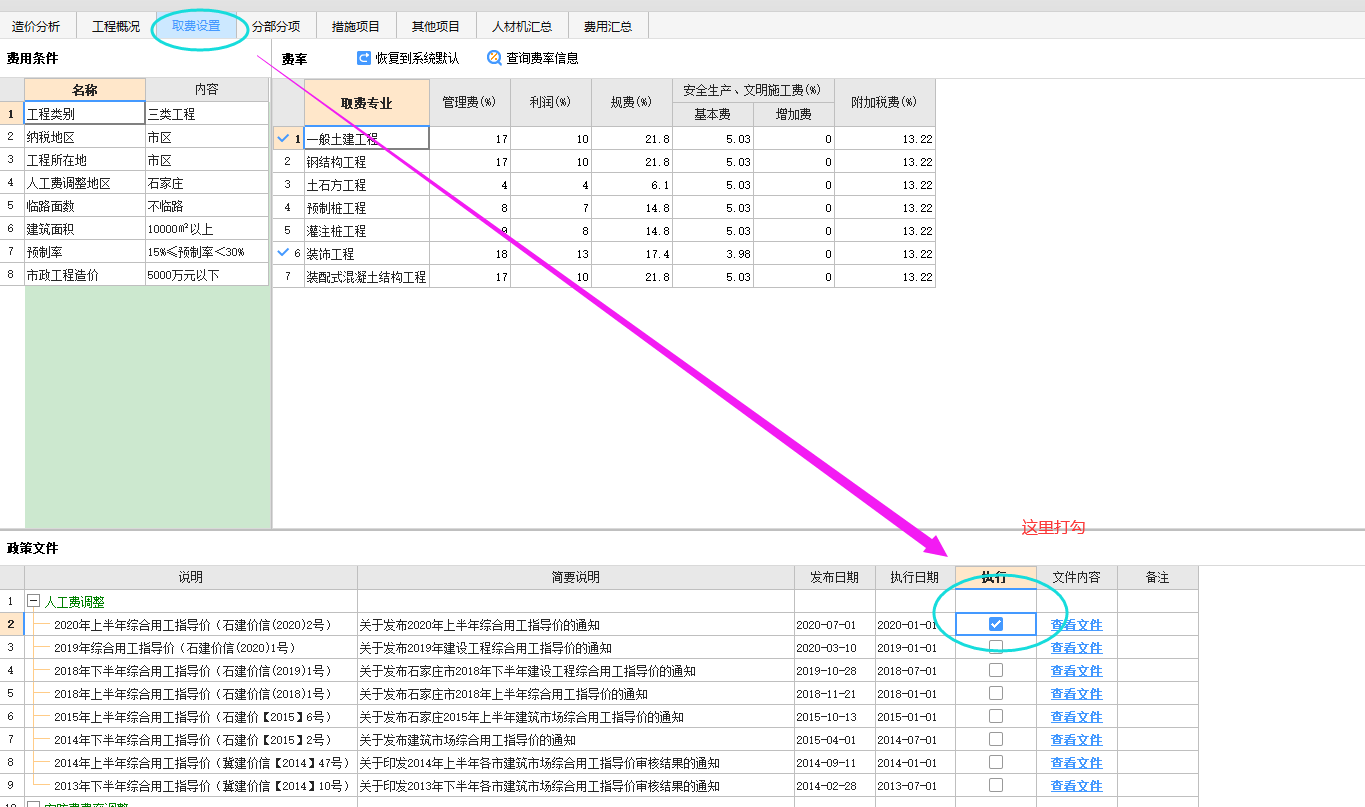Select the 石家庄 labor adjustment region cell
Viewport: 1365px width, 807px height.
pyautogui.click(x=207, y=183)
